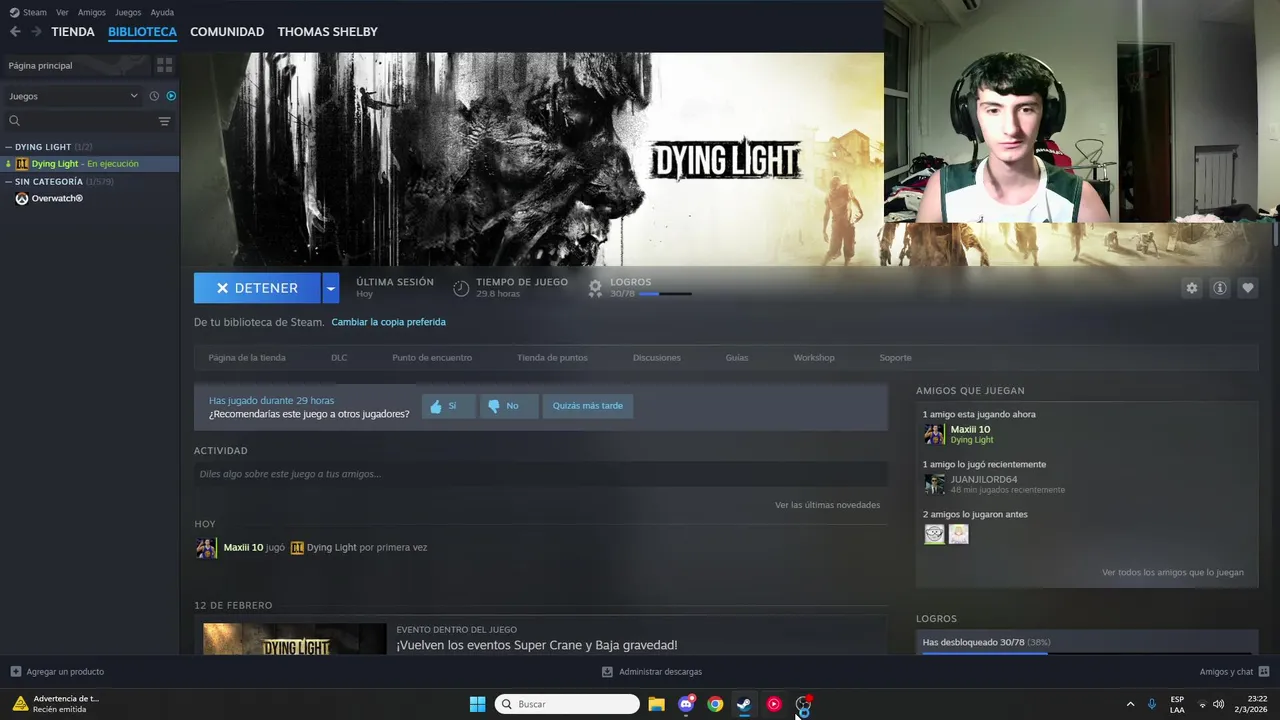The width and height of the screenshot is (1280, 720).
Task: Open launch options arrow beside DETENER
Action: 331,288
